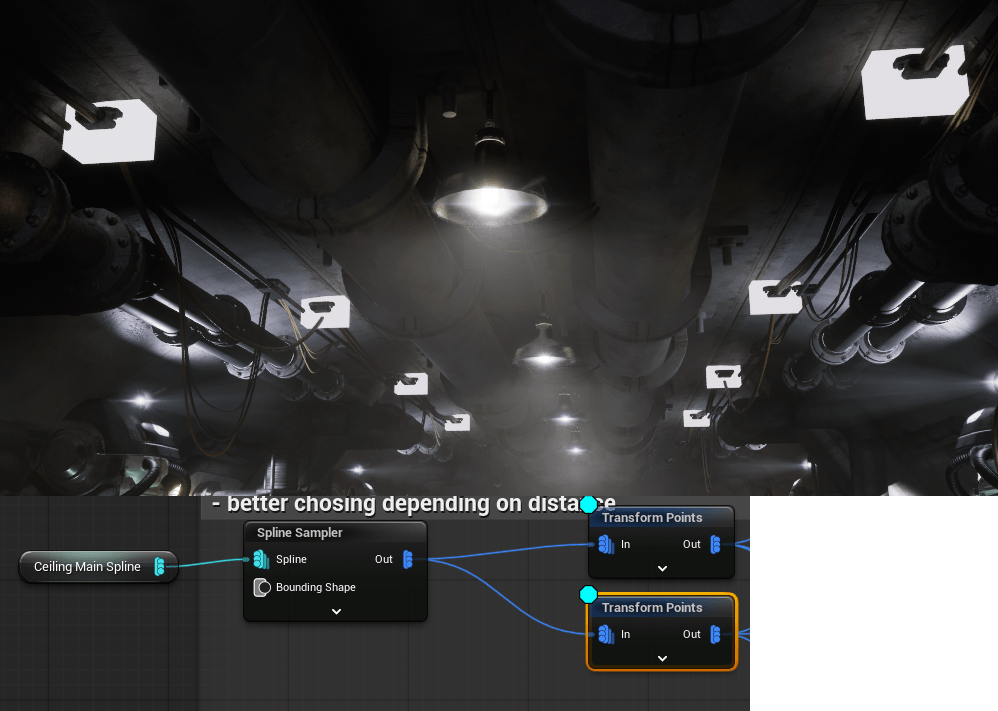Image resolution: width=998 pixels, height=711 pixels.
Task: Select the upper Transform Points node title
Action: click(x=652, y=517)
